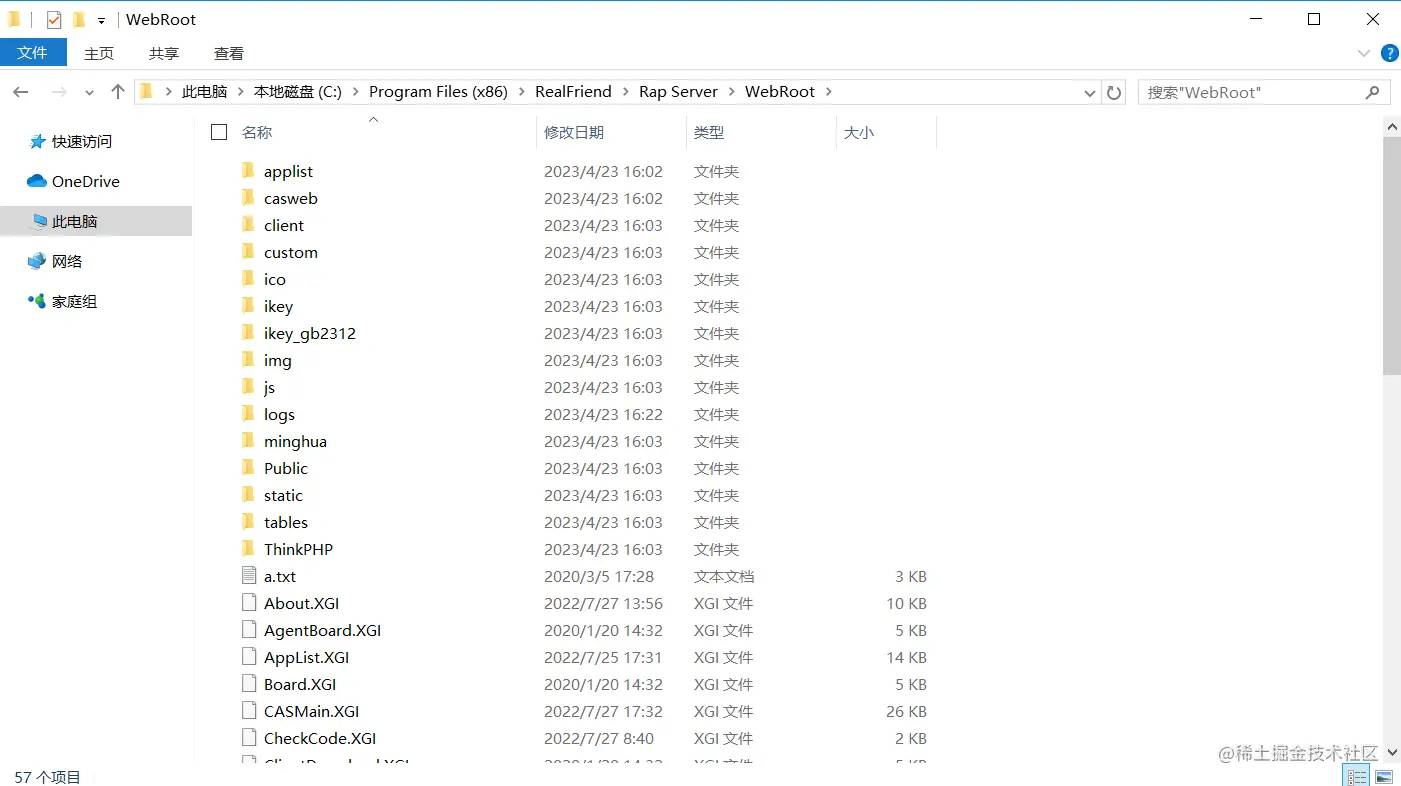Select the ikey folder icon
The width and height of the screenshot is (1401, 786).
coord(249,306)
